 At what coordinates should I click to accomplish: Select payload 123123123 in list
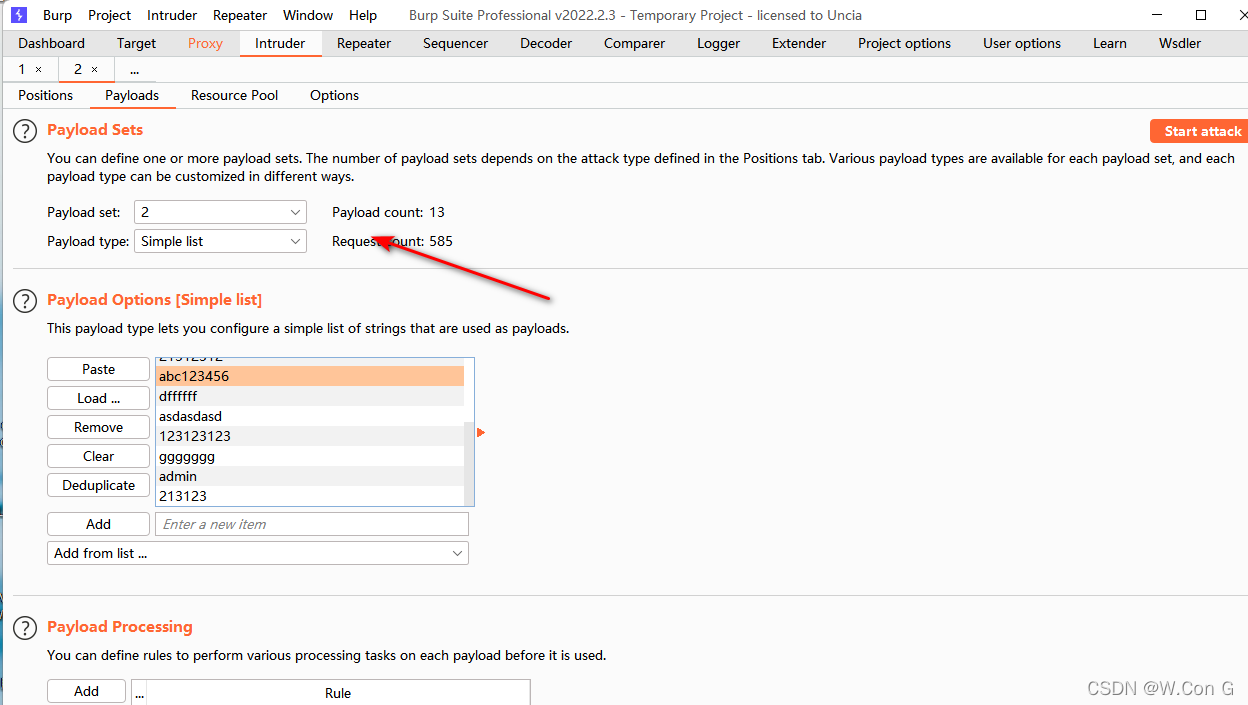click(310, 436)
